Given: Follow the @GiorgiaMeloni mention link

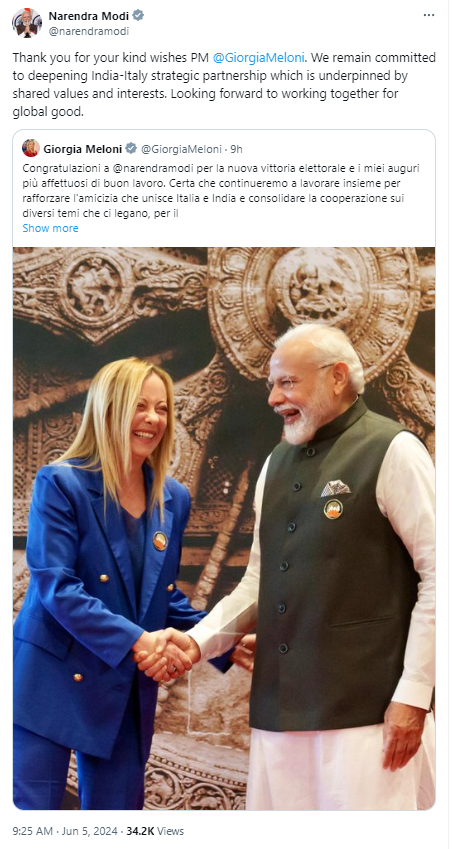Looking at the screenshot, I should coord(259,57).
